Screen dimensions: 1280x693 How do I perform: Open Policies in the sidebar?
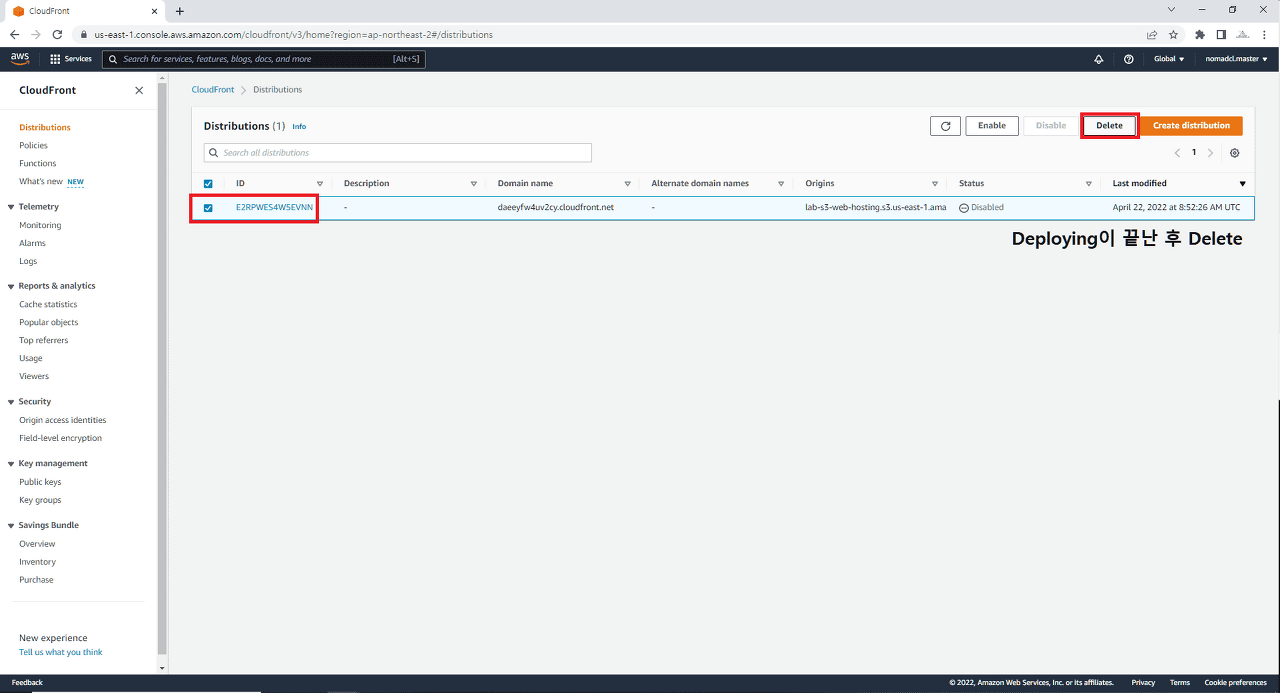tap(33, 146)
